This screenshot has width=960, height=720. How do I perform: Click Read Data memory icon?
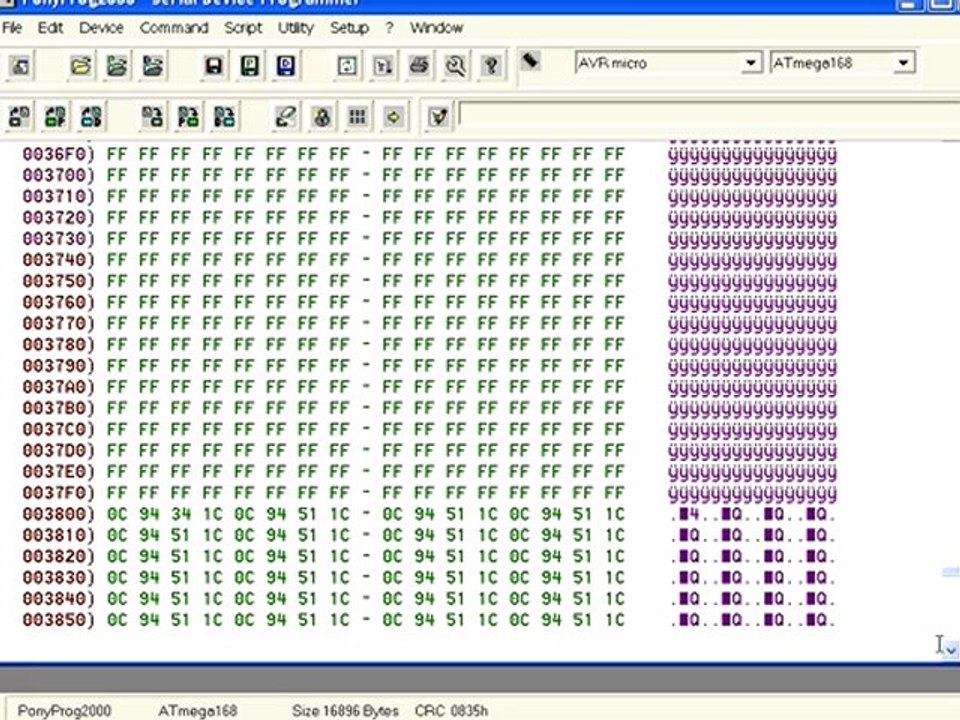tap(91, 116)
